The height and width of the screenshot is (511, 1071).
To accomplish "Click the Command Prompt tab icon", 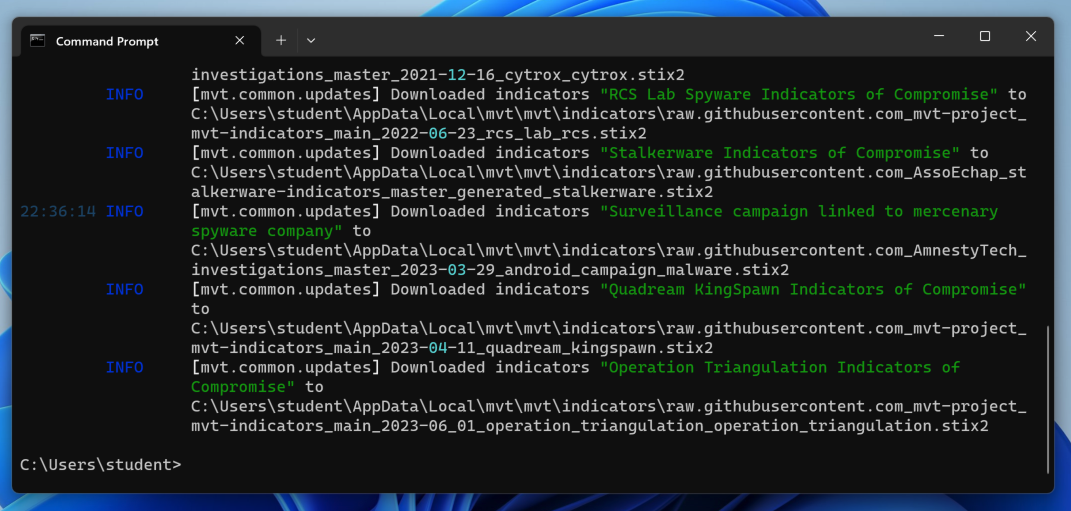I will click(38, 41).
